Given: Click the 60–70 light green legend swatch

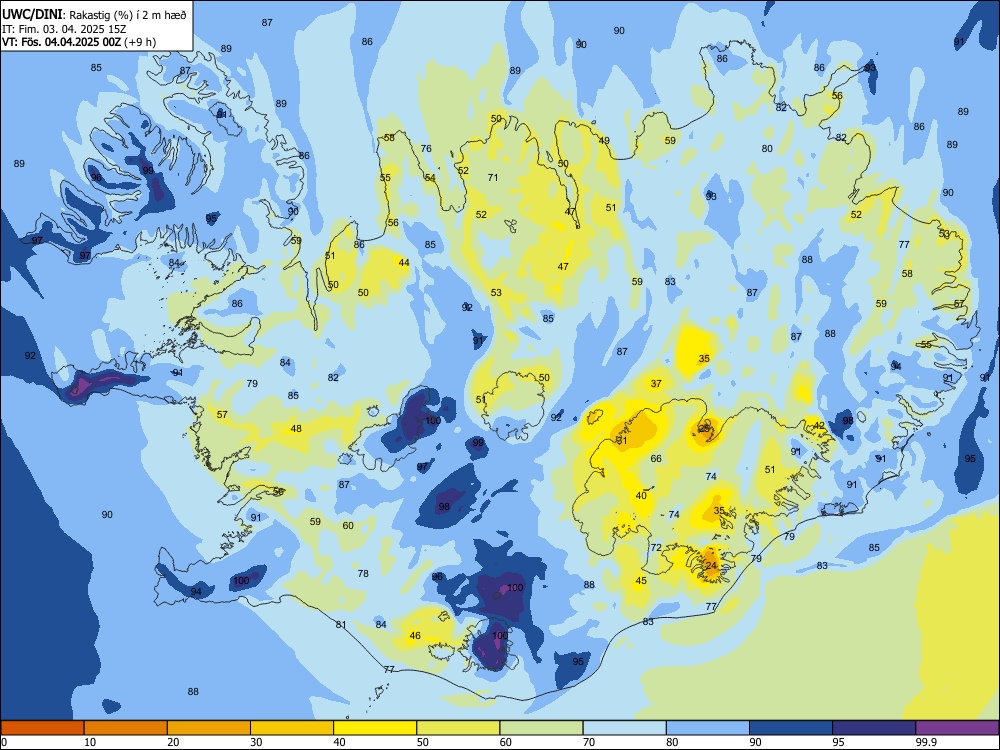Looking at the screenshot, I should (x=541, y=728).
